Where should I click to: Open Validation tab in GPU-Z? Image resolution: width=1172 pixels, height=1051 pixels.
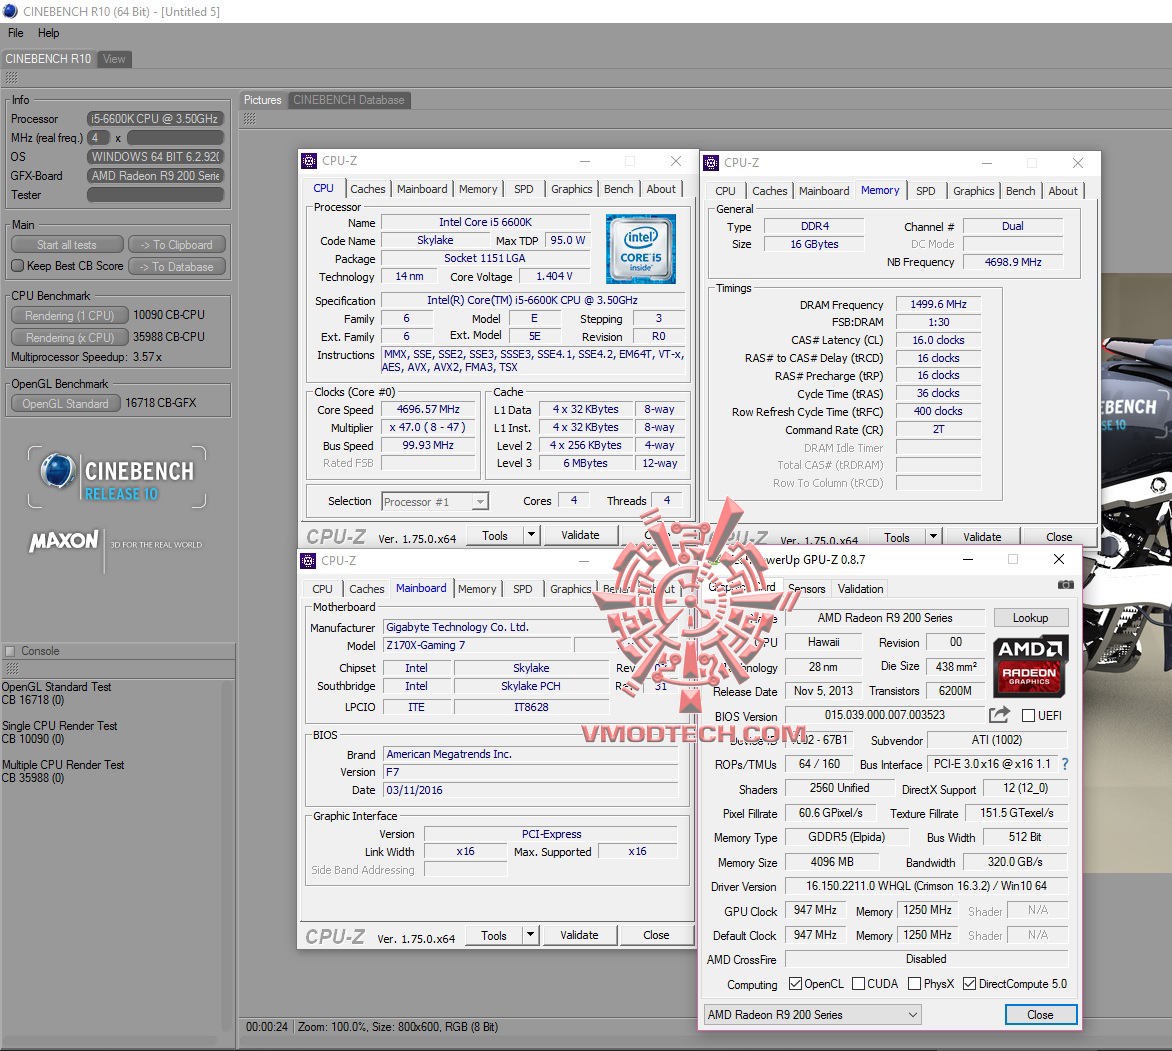click(860, 589)
